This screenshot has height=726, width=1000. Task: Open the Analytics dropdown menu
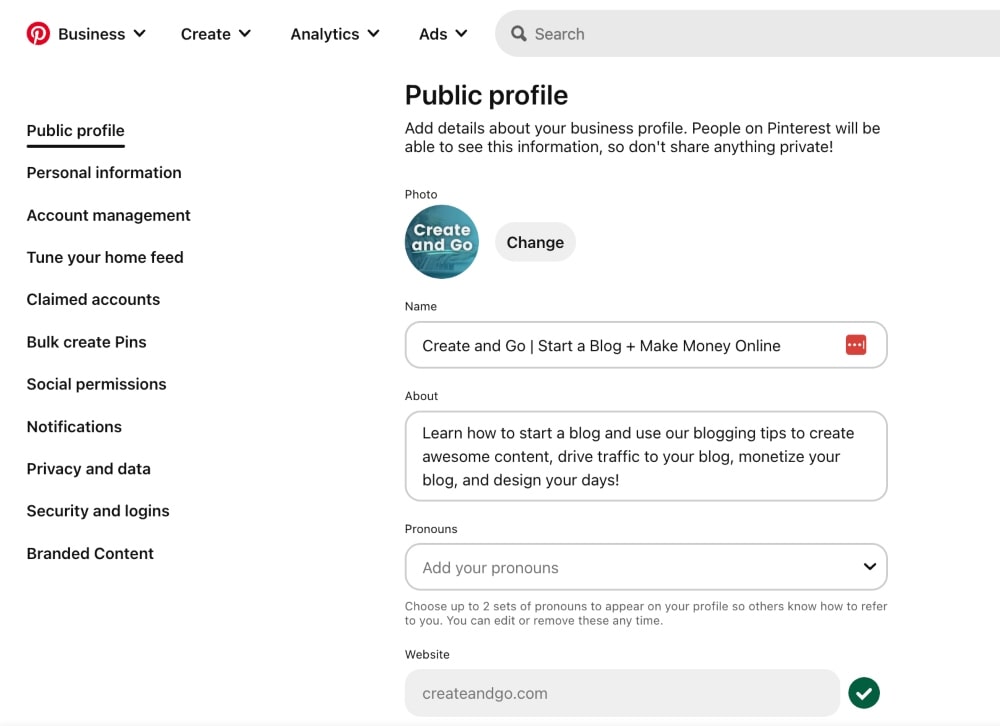(335, 33)
